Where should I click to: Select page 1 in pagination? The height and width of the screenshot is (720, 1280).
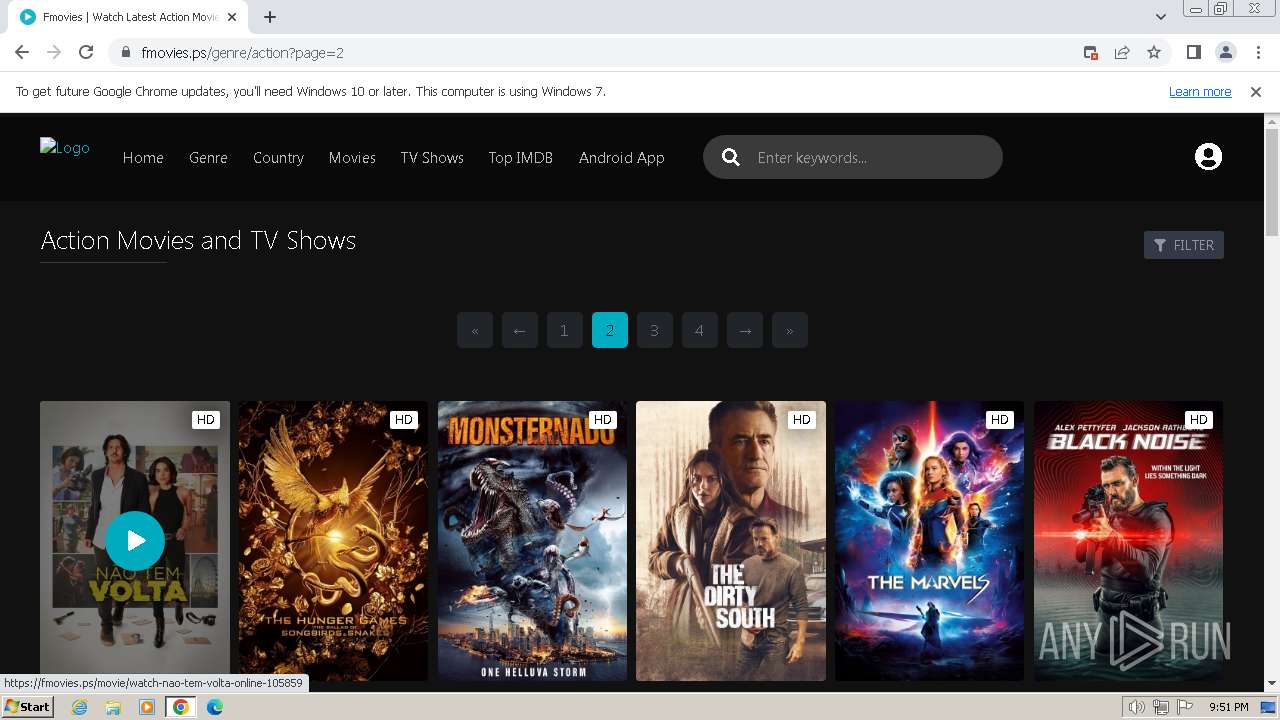[564, 330]
